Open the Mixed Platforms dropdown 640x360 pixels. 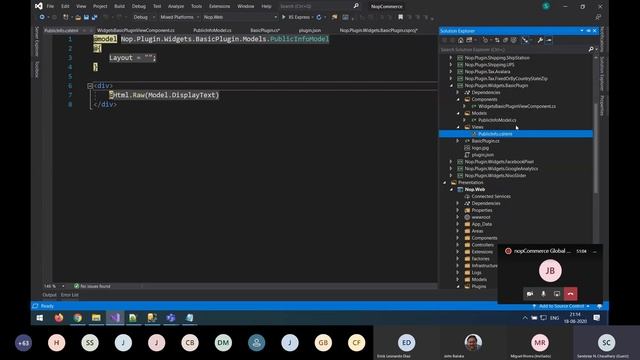pyautogui.click(x=179, y=17)
